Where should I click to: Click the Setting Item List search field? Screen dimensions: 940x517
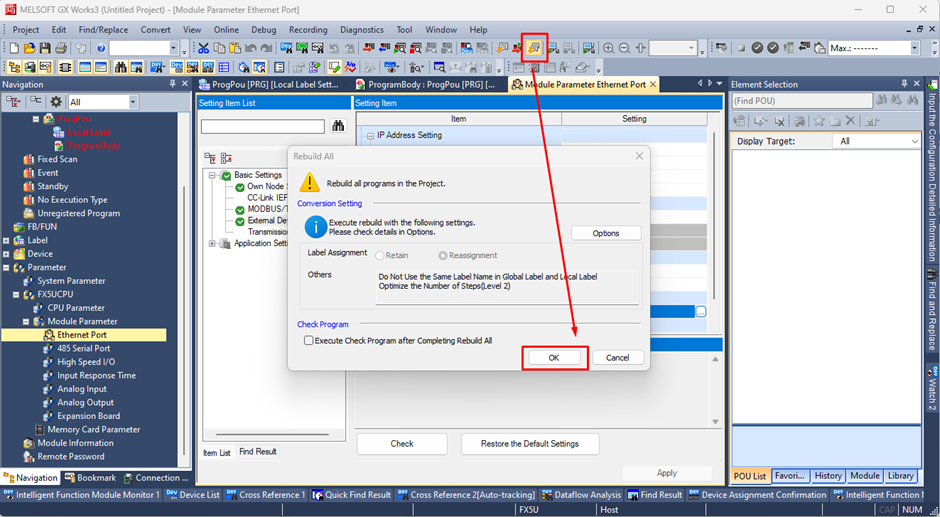click(263, 126)
